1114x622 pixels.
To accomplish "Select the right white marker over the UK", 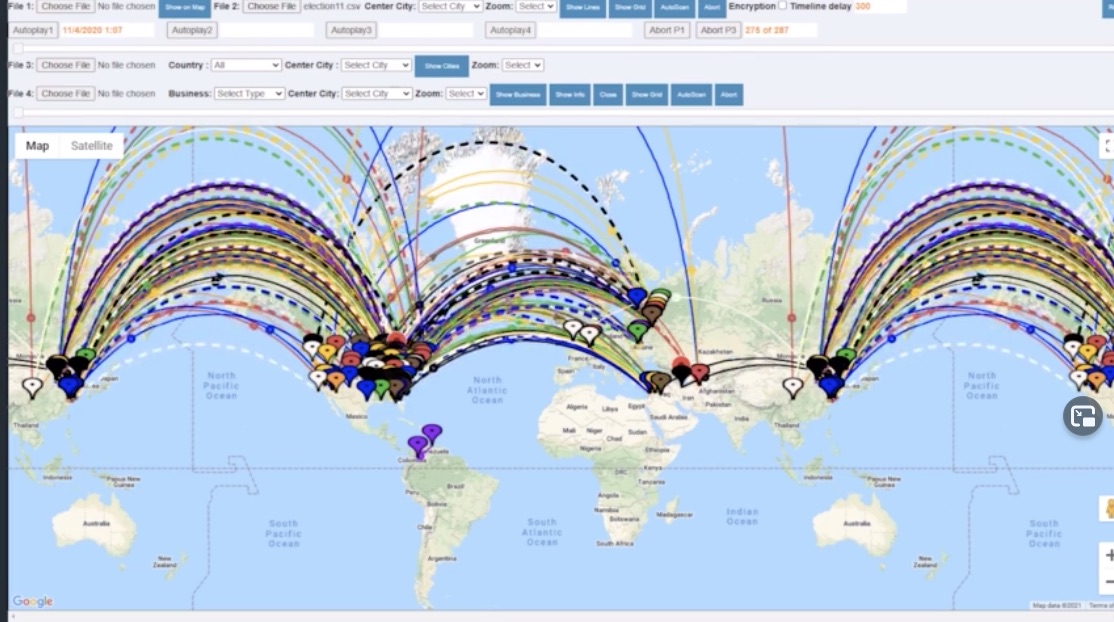I will click(x=590, y=333).
